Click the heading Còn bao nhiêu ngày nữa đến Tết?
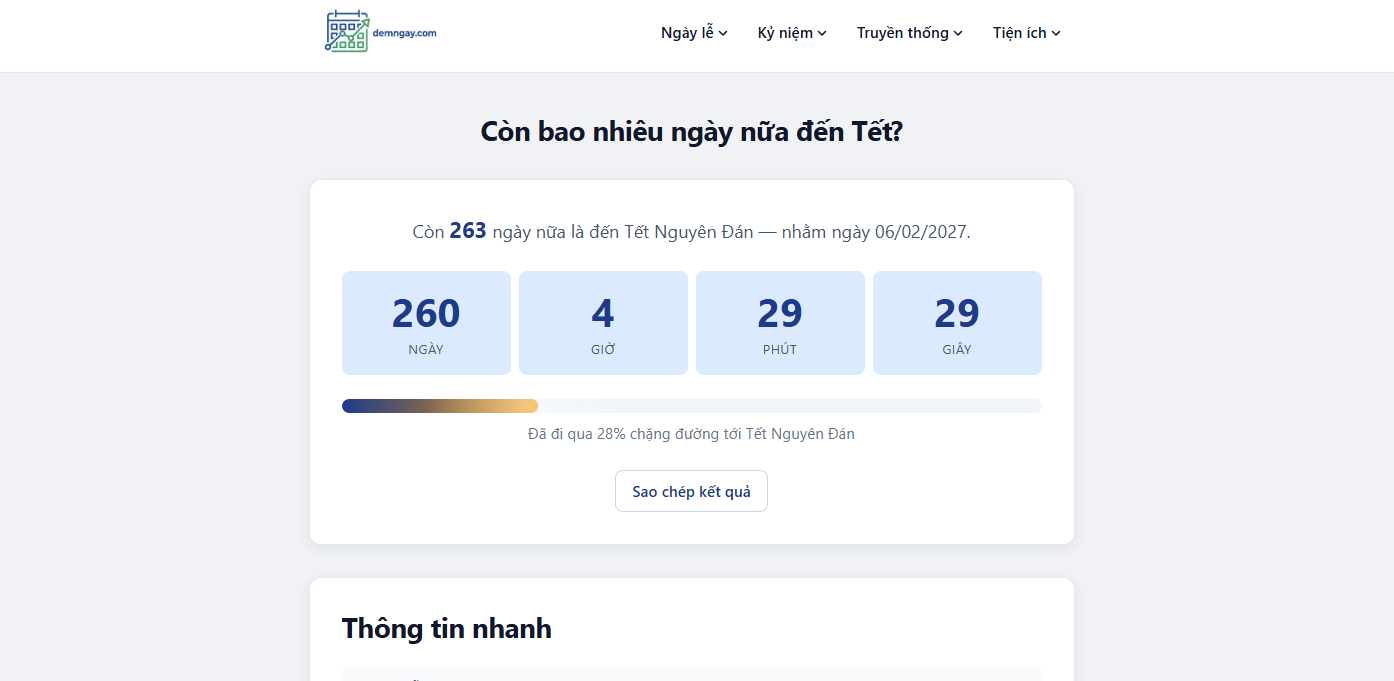 [x=692, y=131]
